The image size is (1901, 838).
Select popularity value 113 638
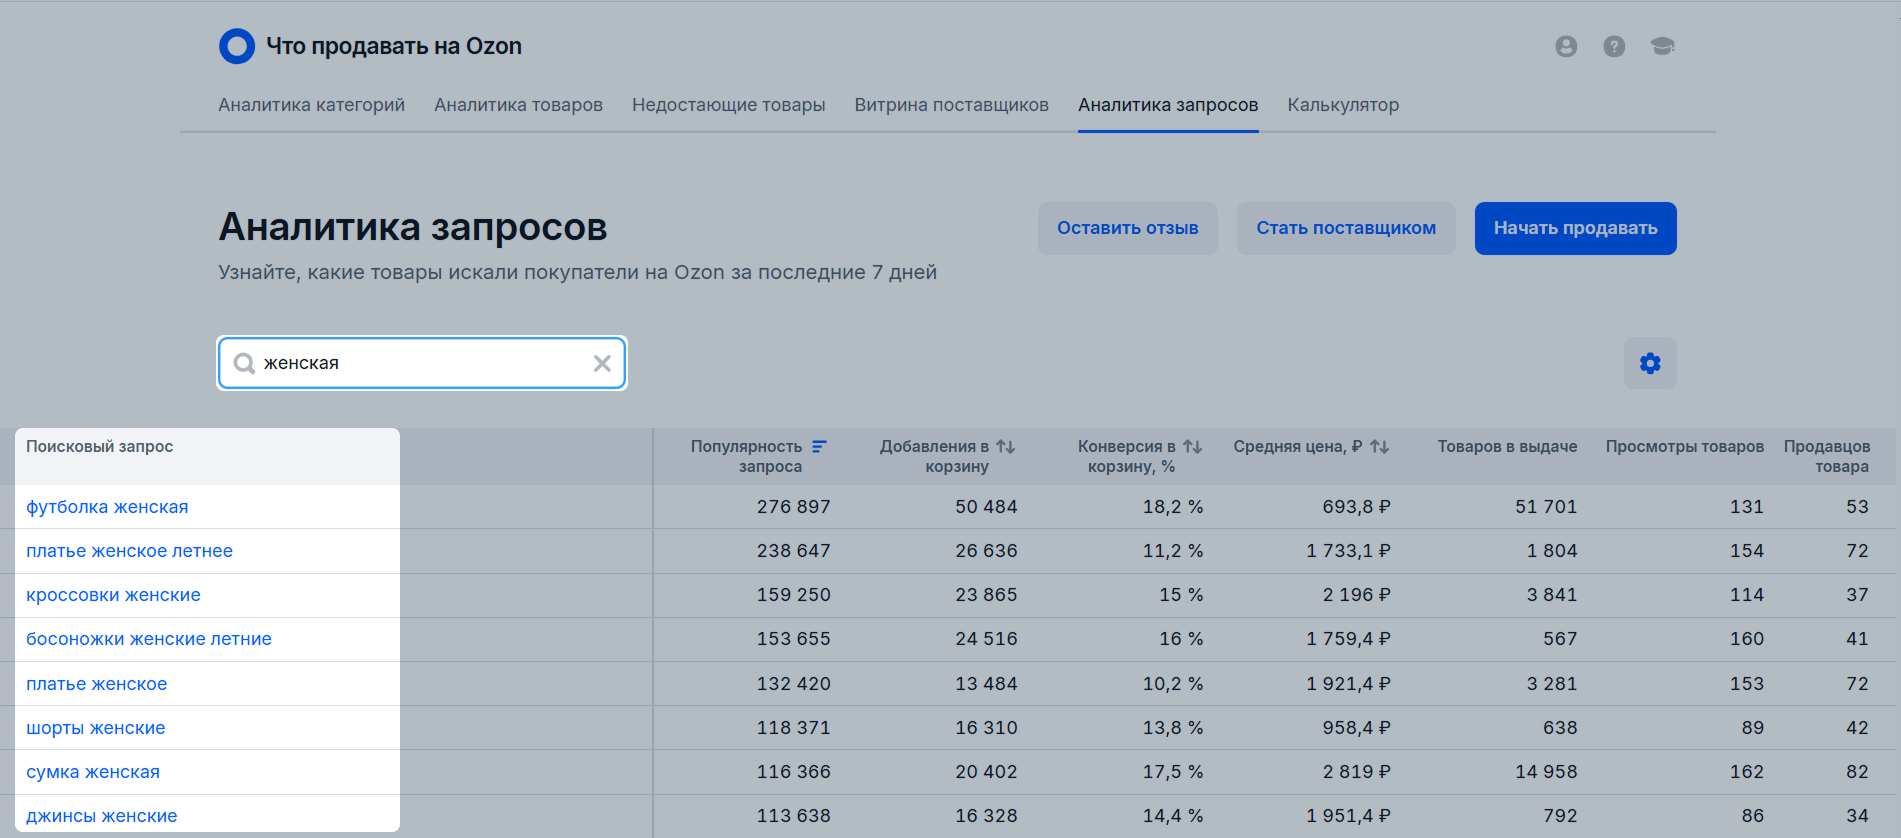coord(793,816)
